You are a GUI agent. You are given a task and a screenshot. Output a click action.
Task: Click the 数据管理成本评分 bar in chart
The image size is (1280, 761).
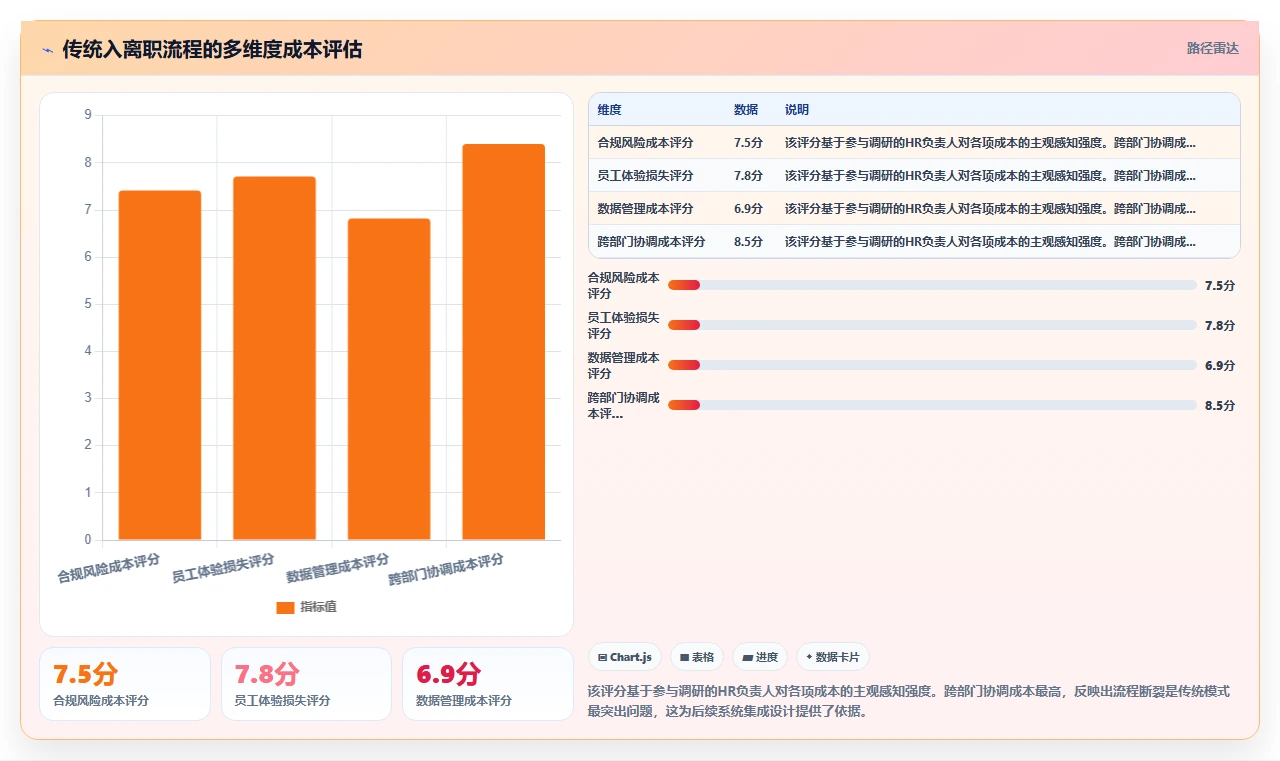tap(389, 379)
